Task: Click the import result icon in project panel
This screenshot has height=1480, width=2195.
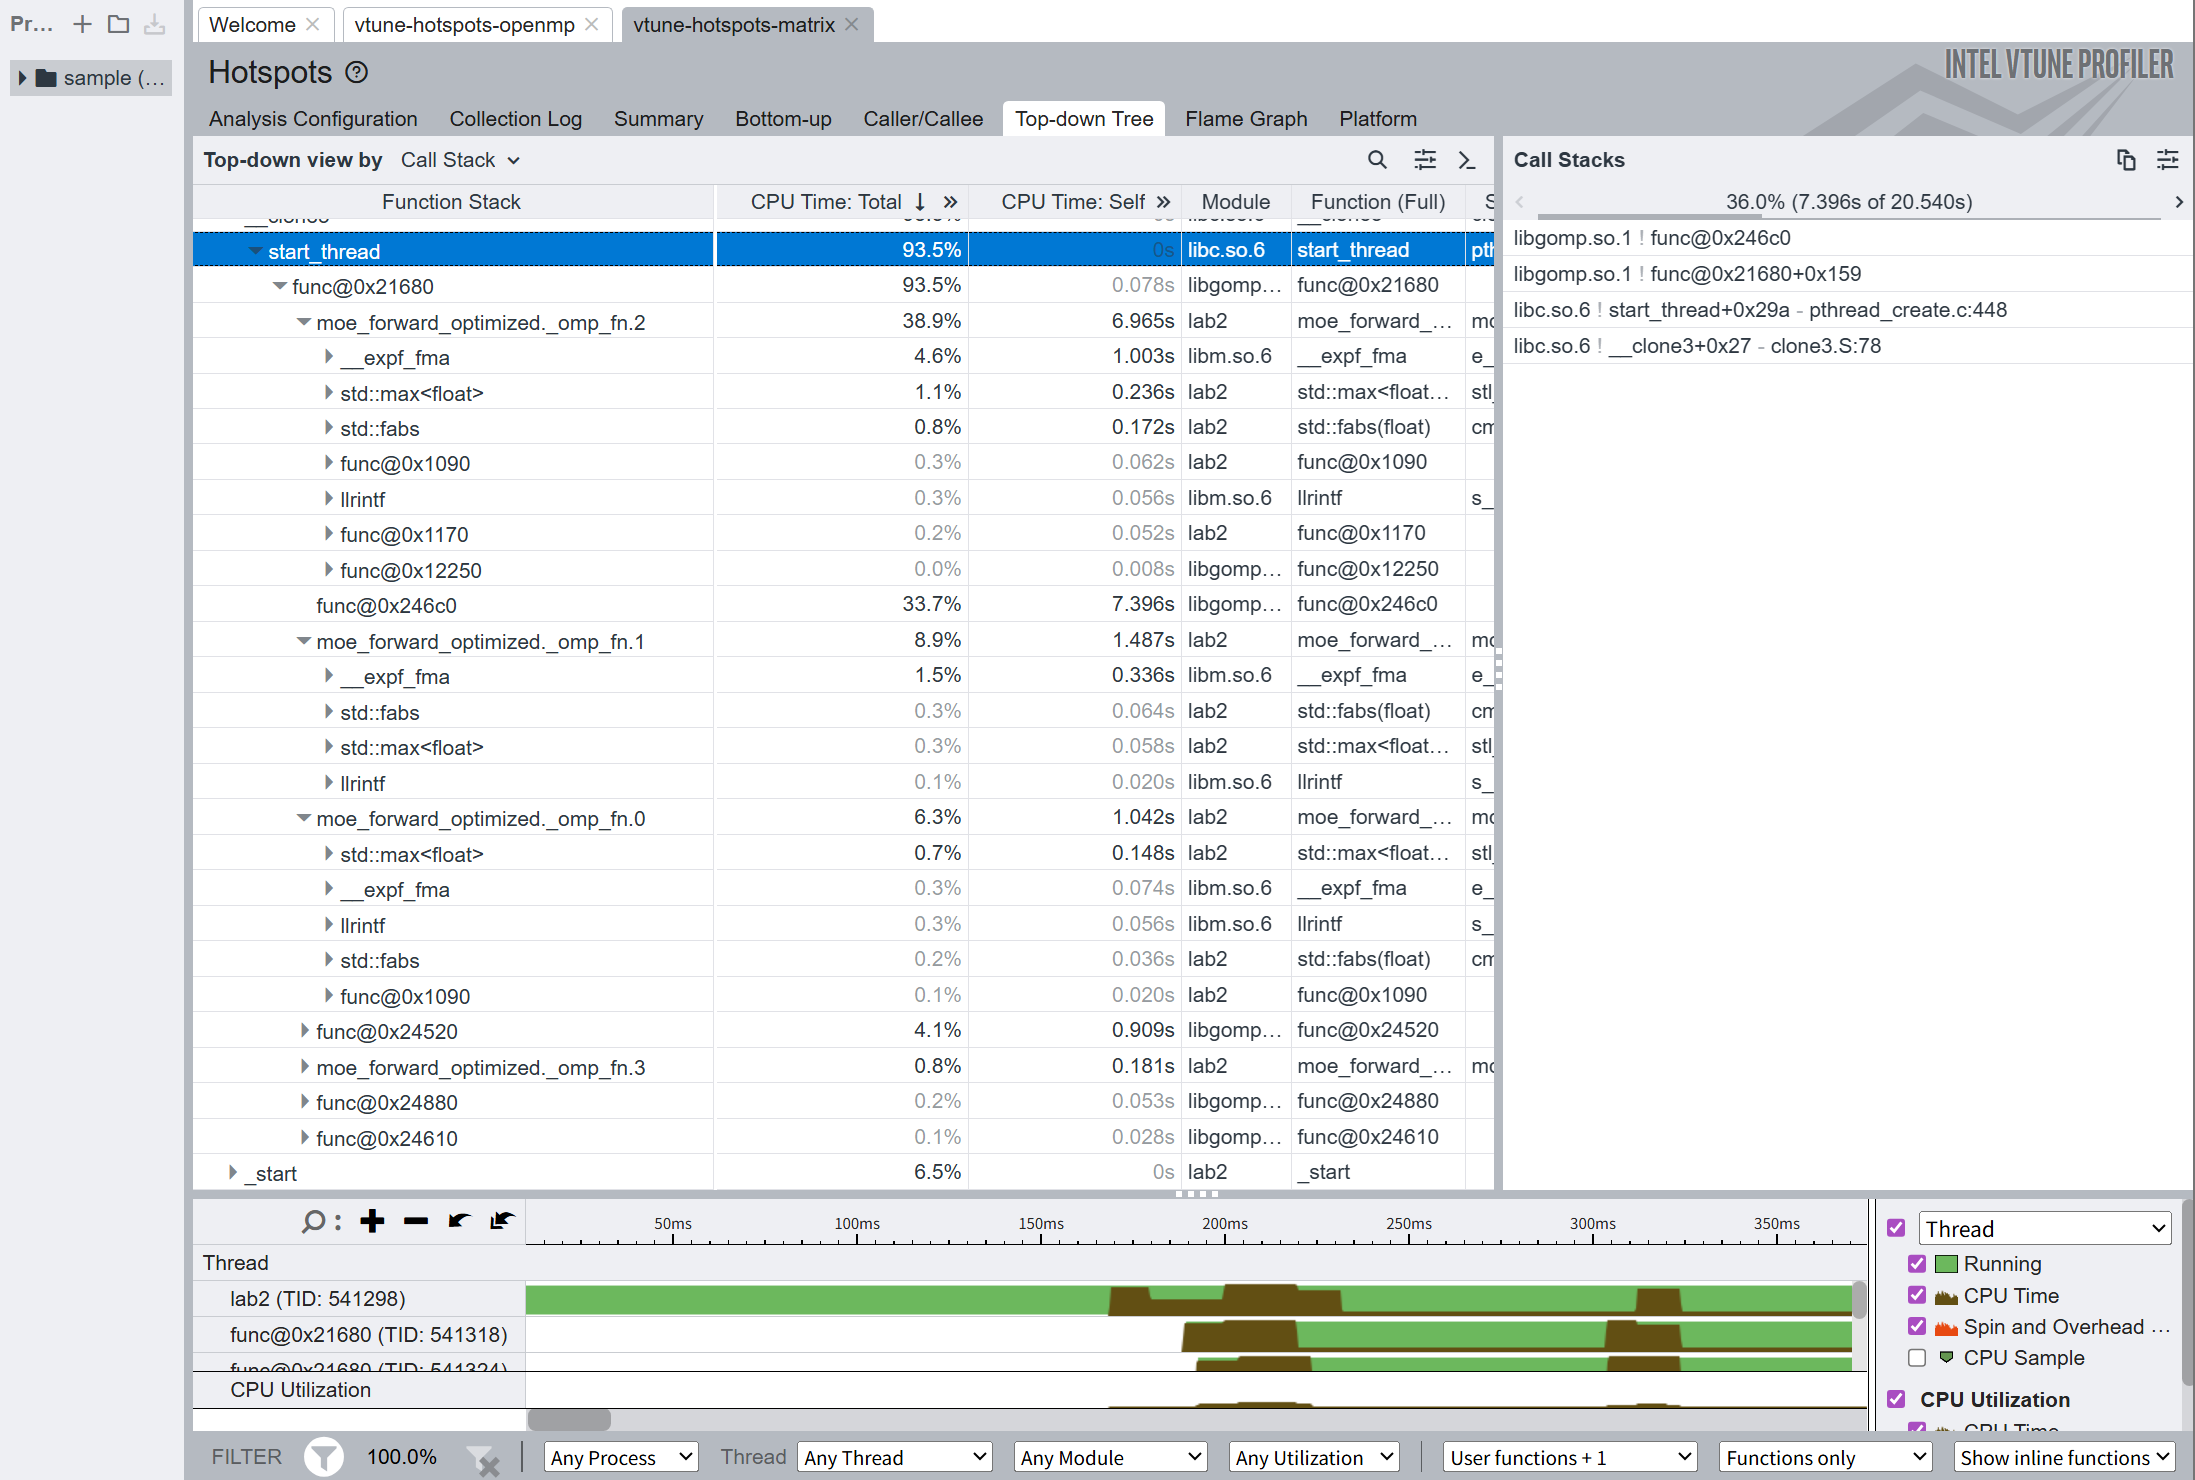Action: pyautogui.click(x=154, y=24)
